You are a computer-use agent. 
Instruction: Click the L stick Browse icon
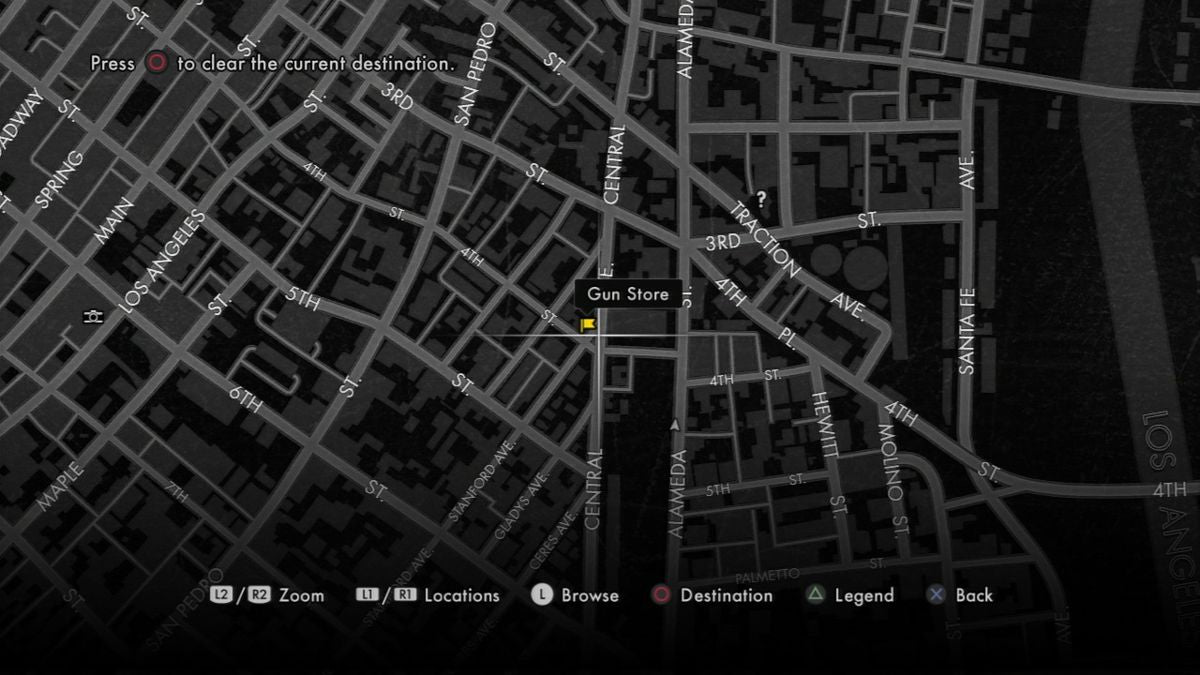coord(541,594)
